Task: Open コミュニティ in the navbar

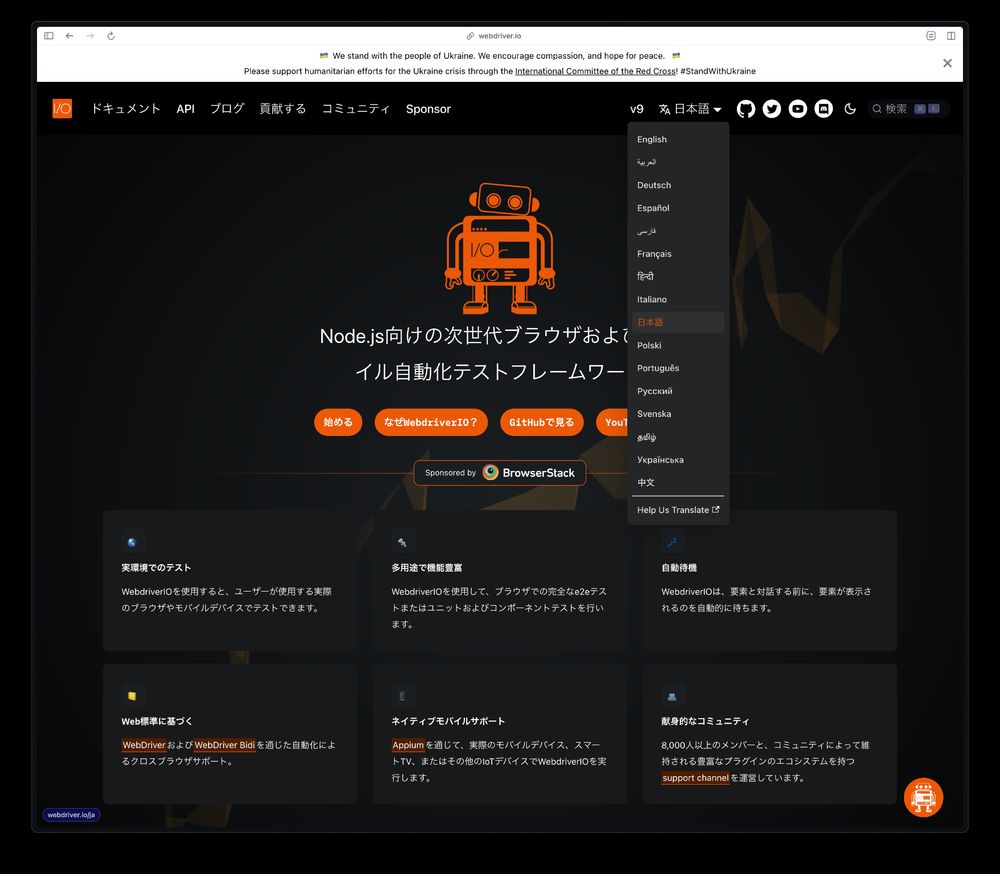Action: [x=356, y=109]
